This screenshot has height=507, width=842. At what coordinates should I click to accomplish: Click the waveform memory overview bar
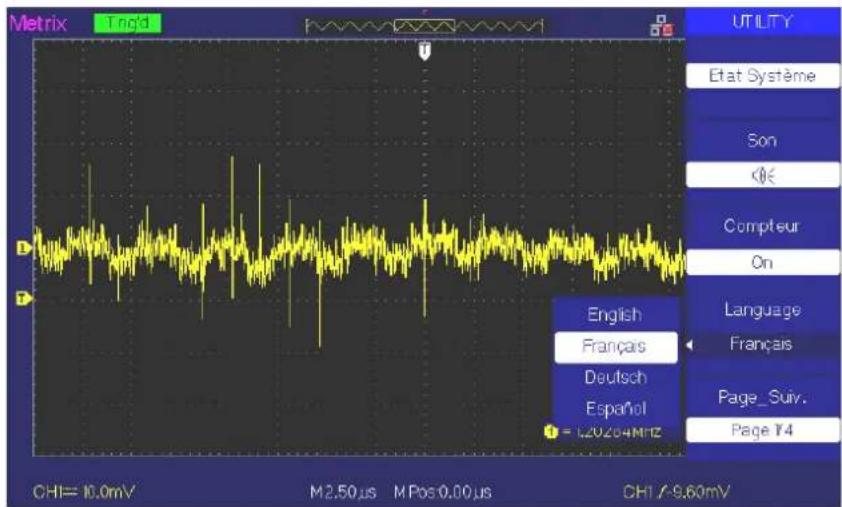[x=424, y=25]
